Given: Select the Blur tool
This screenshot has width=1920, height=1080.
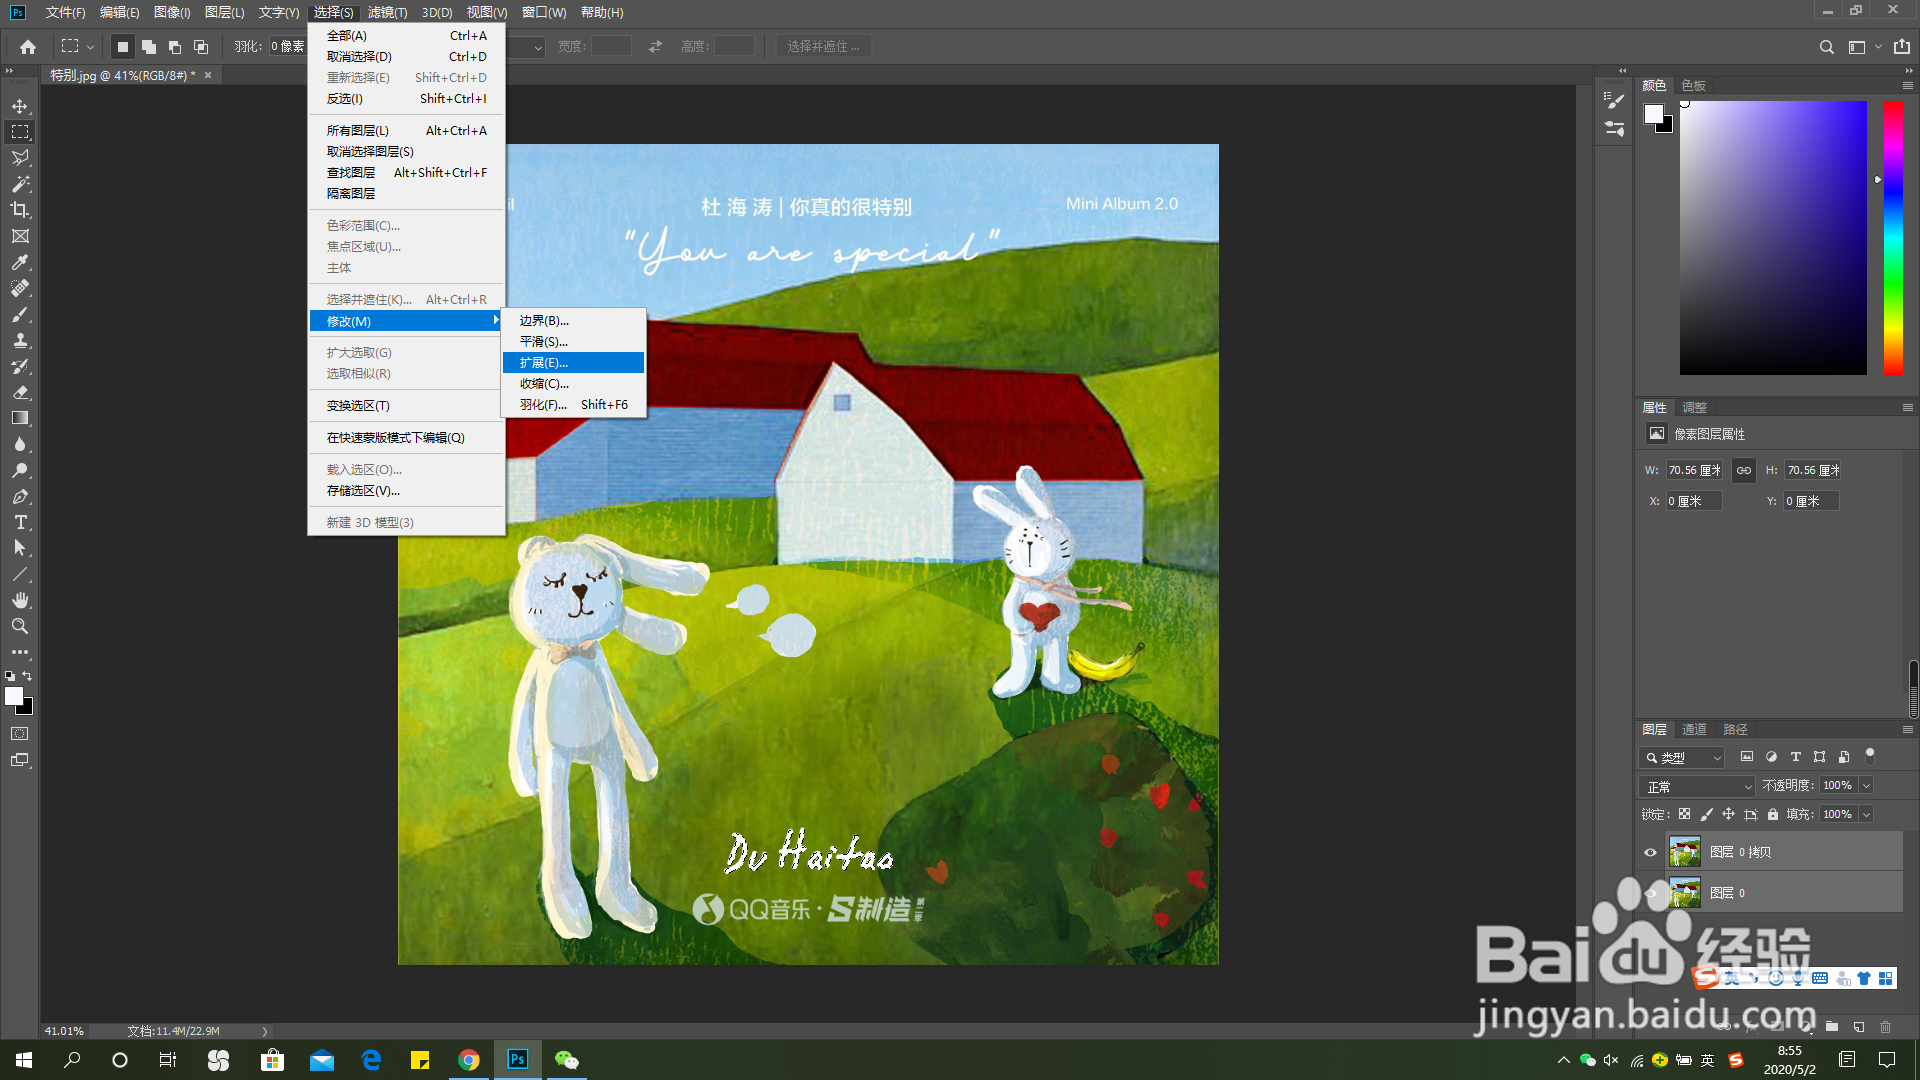Looking at the screenshot, I should tap(20, 444).
